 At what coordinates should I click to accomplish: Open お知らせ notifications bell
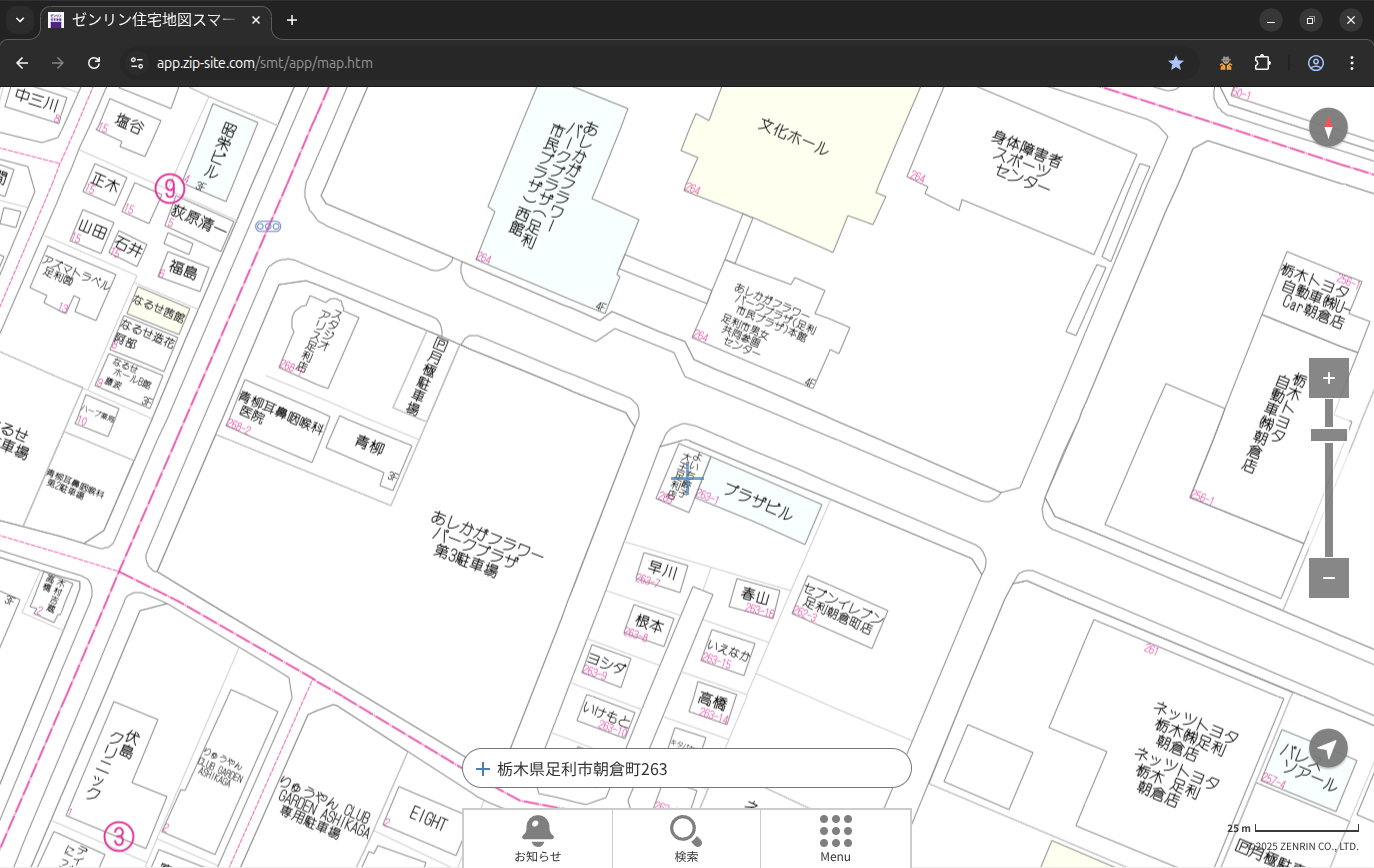537,837
